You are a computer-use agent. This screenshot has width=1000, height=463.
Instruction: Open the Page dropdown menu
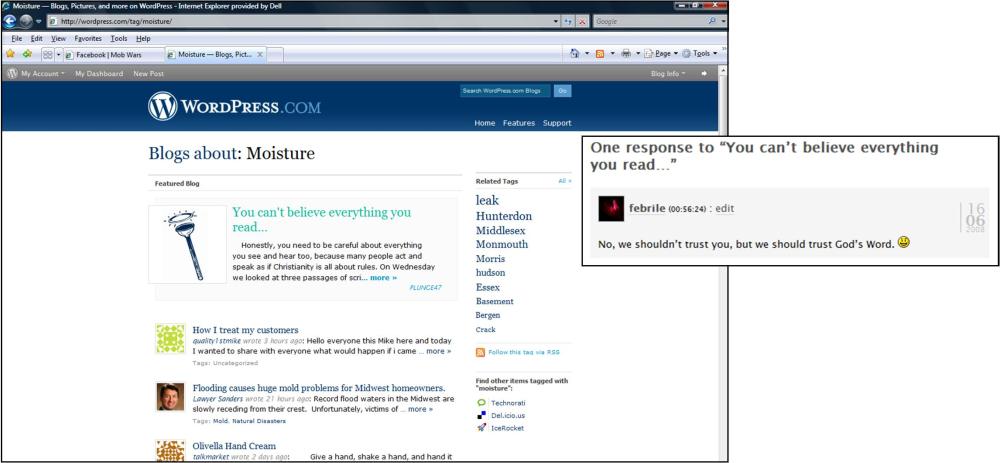pos(661,54)
